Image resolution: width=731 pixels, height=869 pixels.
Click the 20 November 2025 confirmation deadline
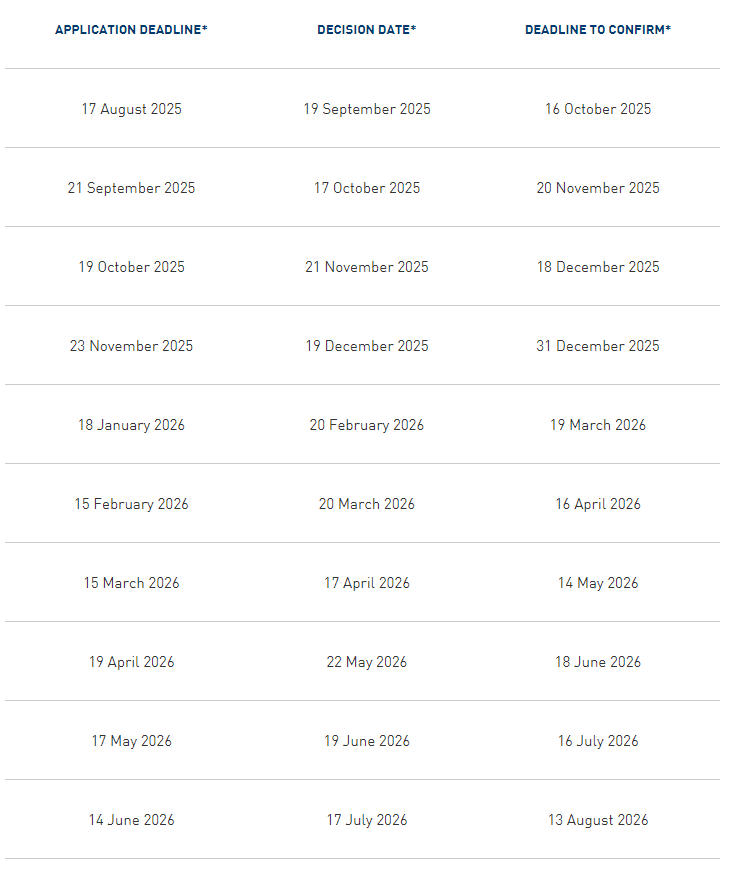click(x=598, y=188)
